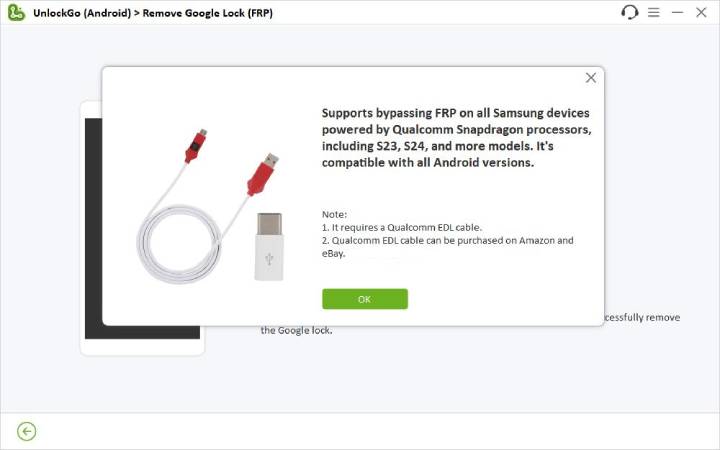Click the UnlockGo app logo icon

pos(15,13)
